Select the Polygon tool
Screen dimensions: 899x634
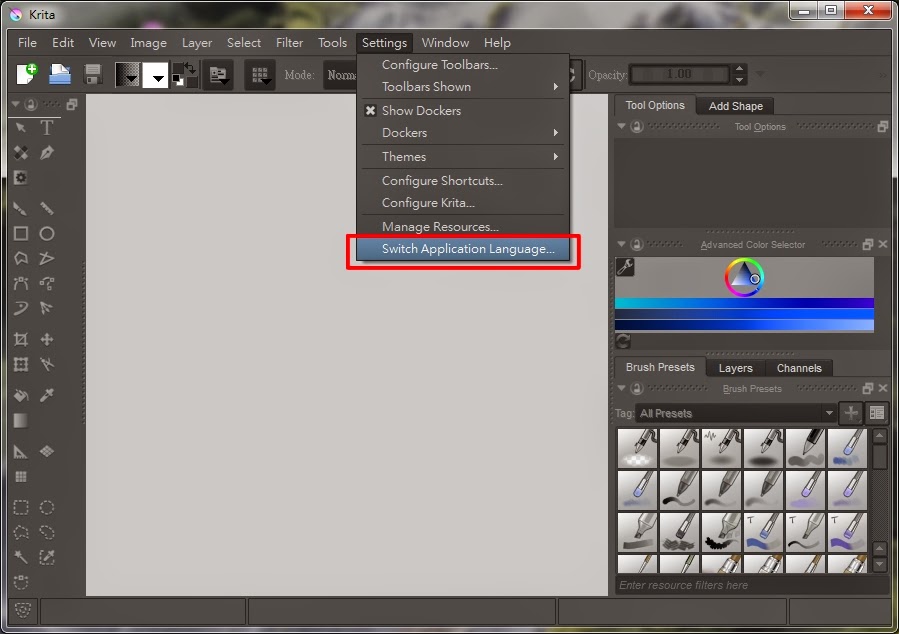(x=21, y=259)
